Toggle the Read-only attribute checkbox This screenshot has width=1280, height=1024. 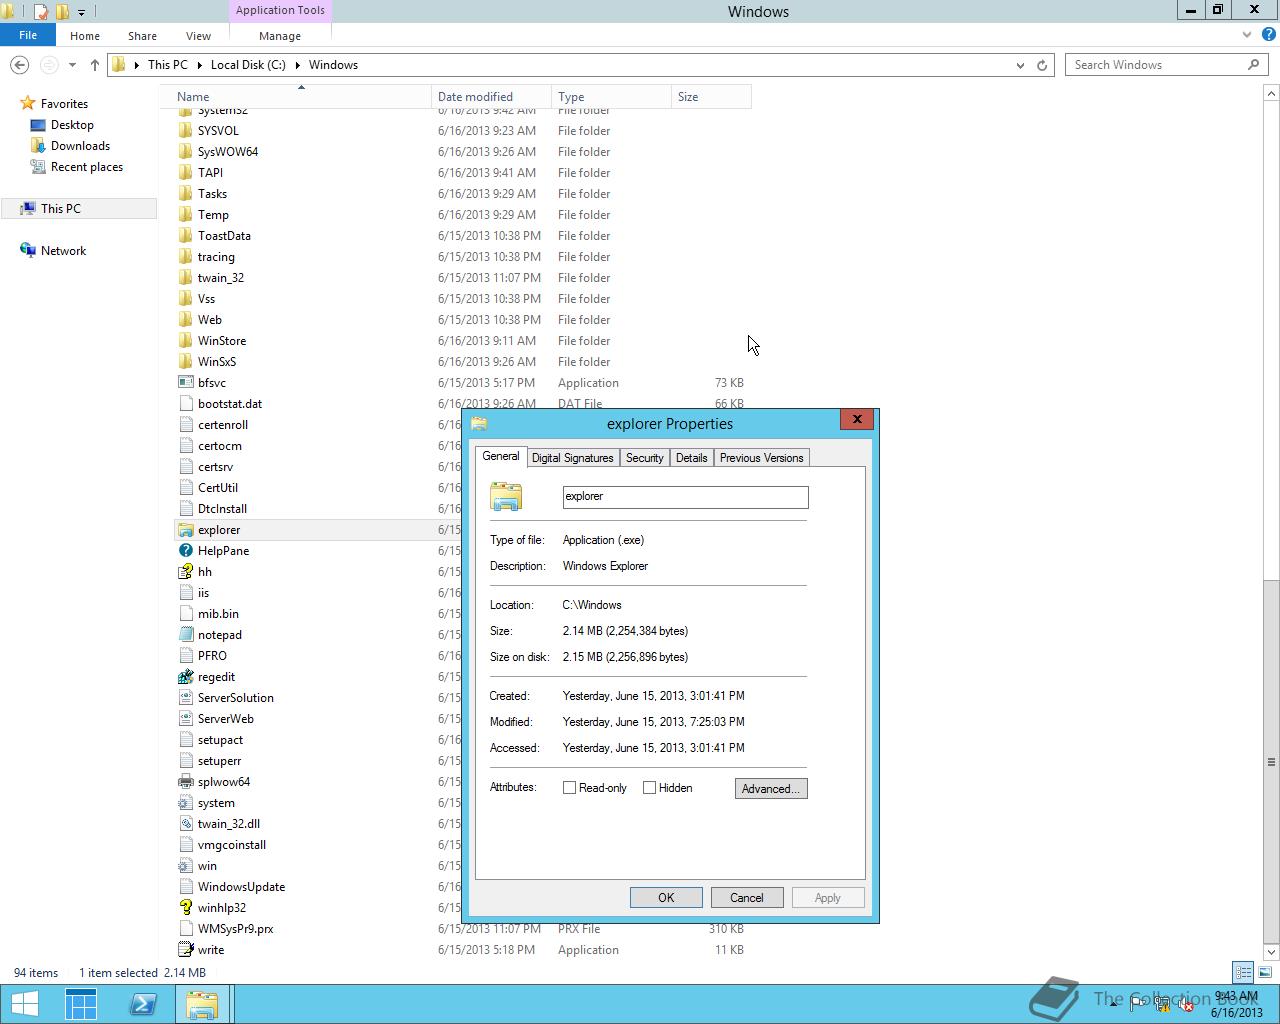570,788
